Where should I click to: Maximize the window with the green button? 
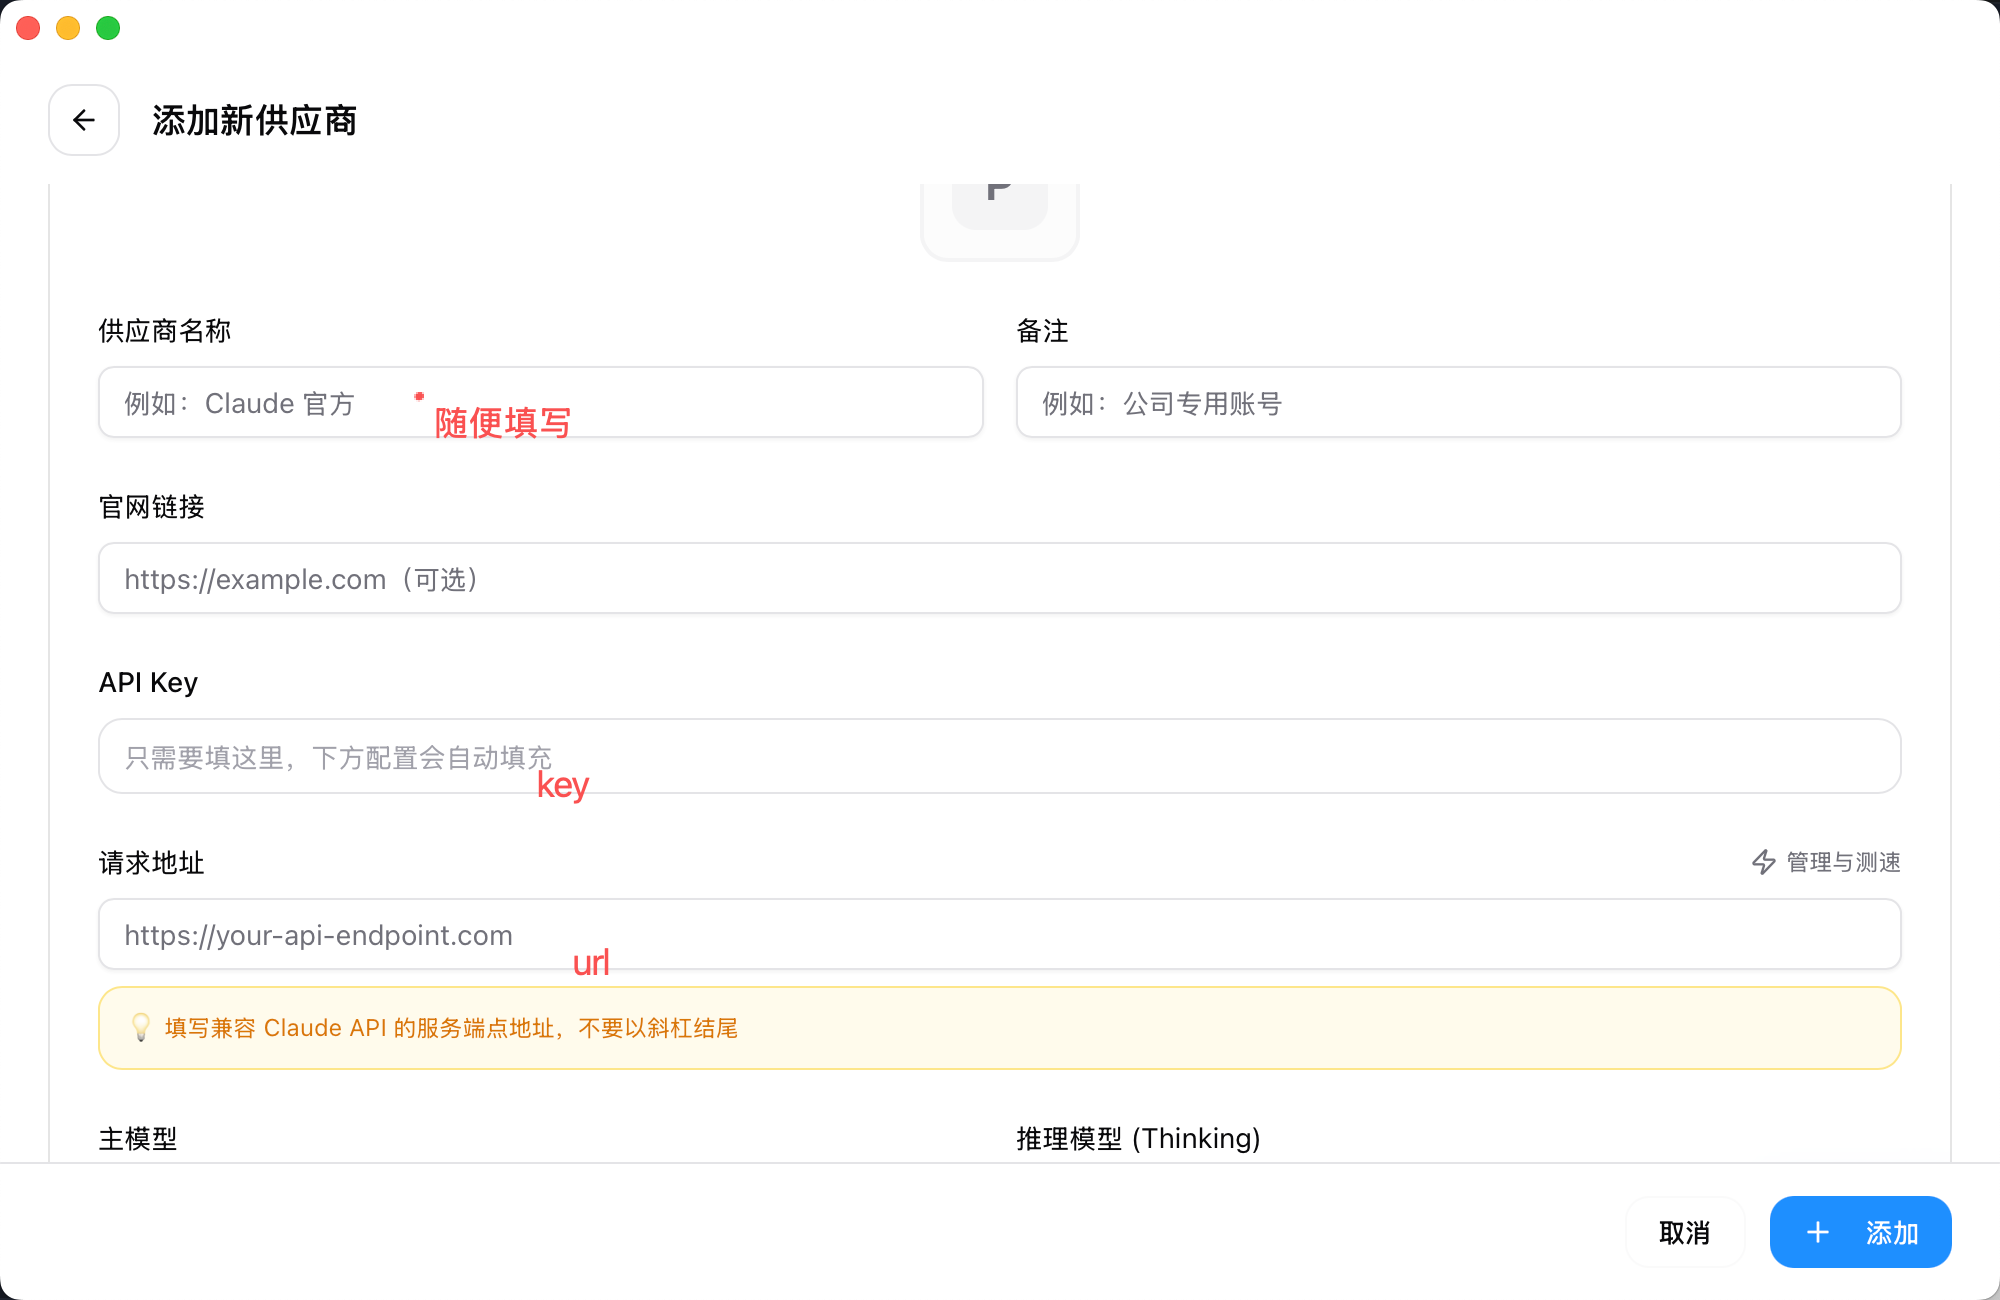click(108, 28)
